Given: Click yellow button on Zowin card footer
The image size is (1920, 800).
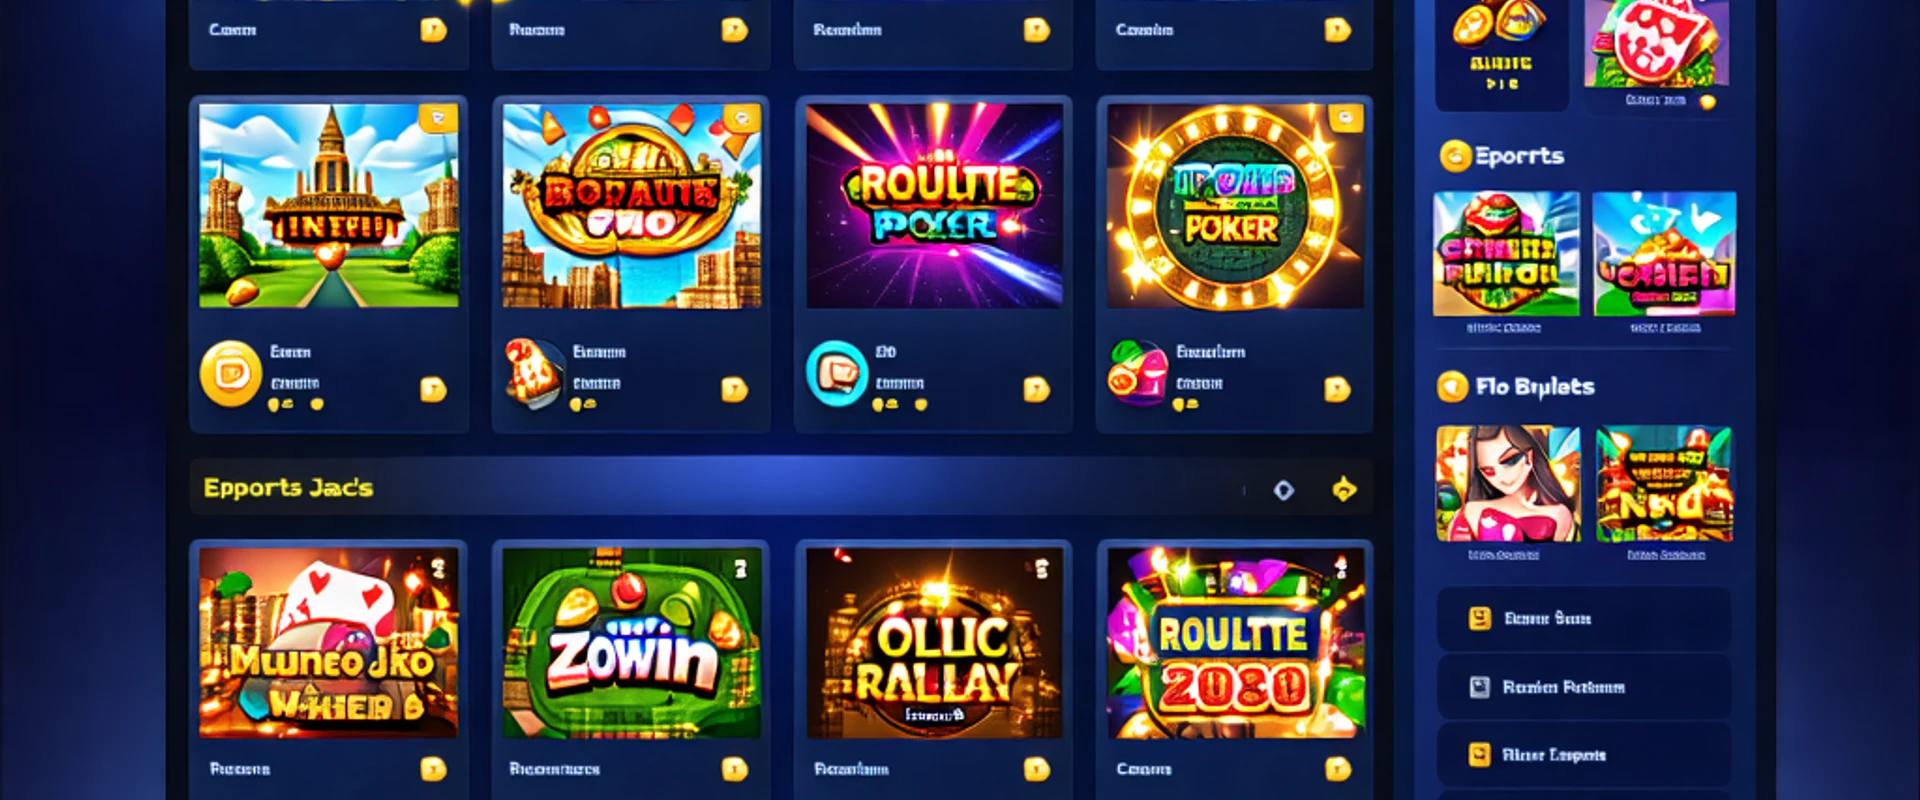Looking at the screenshot, I should point(734,768).
